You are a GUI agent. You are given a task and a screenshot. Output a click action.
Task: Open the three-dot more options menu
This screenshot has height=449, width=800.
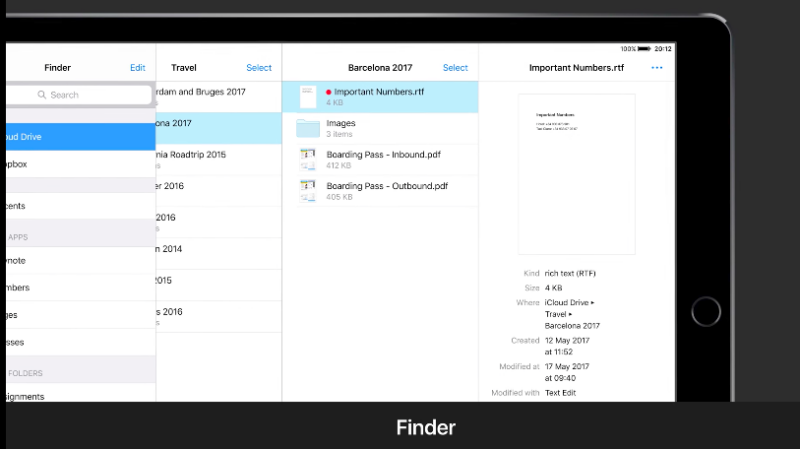[657, 68]
